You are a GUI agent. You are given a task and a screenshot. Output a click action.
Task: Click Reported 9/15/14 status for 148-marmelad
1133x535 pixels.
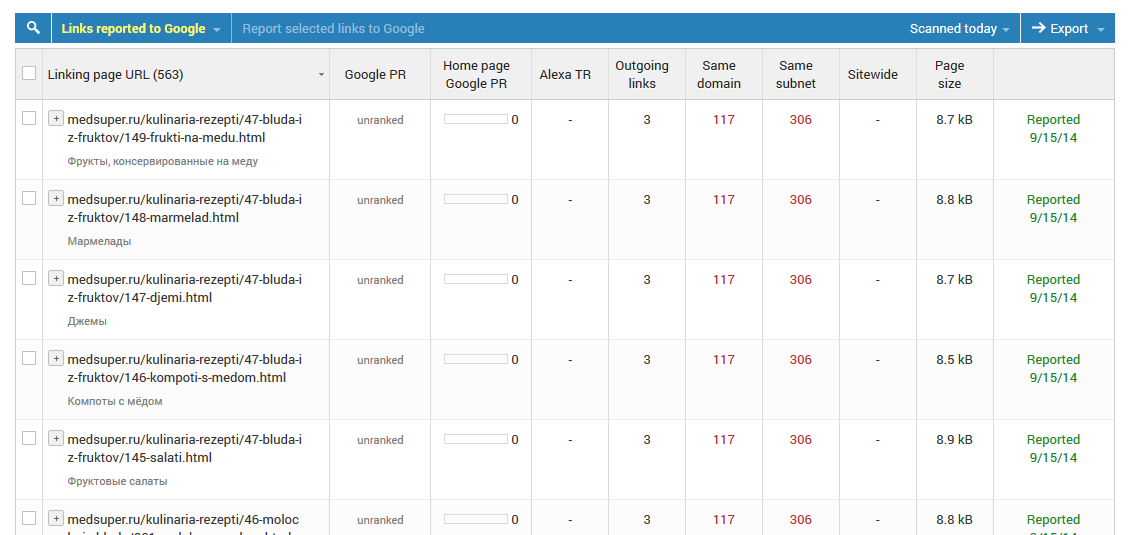pyautogui.click(x=1053, y=208)
